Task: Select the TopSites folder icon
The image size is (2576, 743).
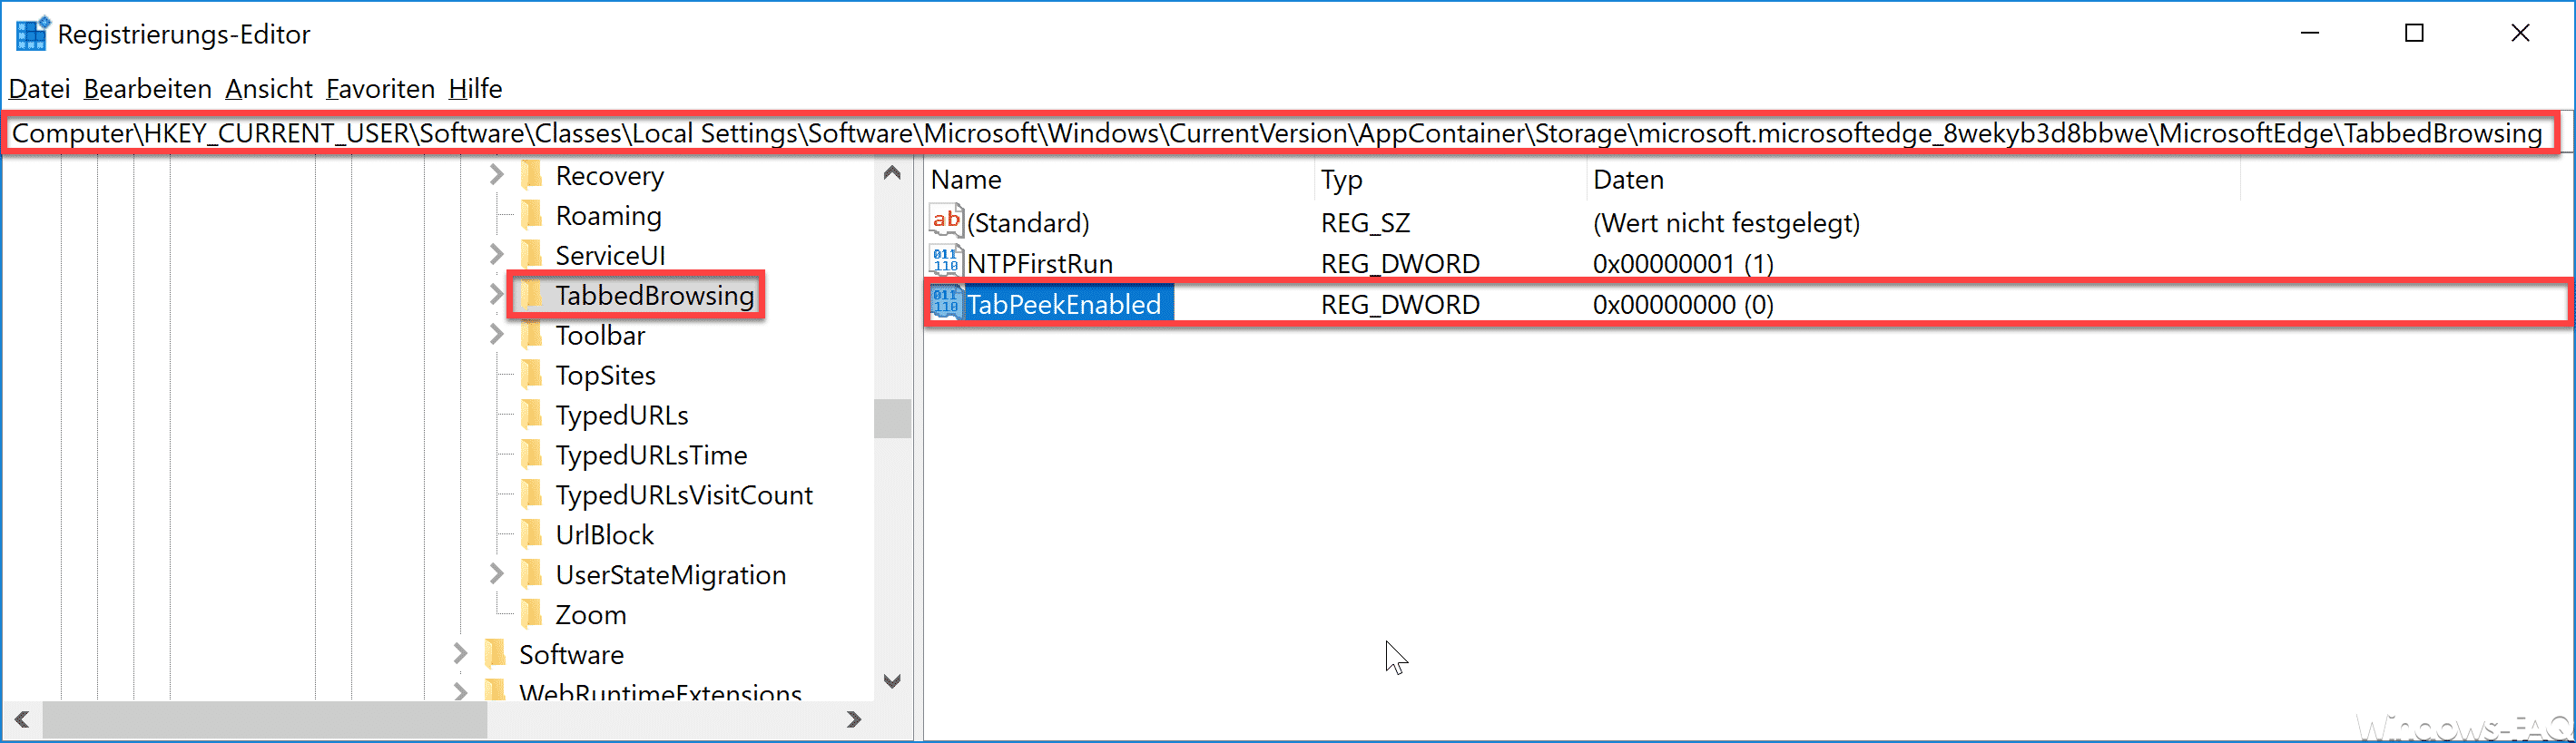Action: pos(533,375)
